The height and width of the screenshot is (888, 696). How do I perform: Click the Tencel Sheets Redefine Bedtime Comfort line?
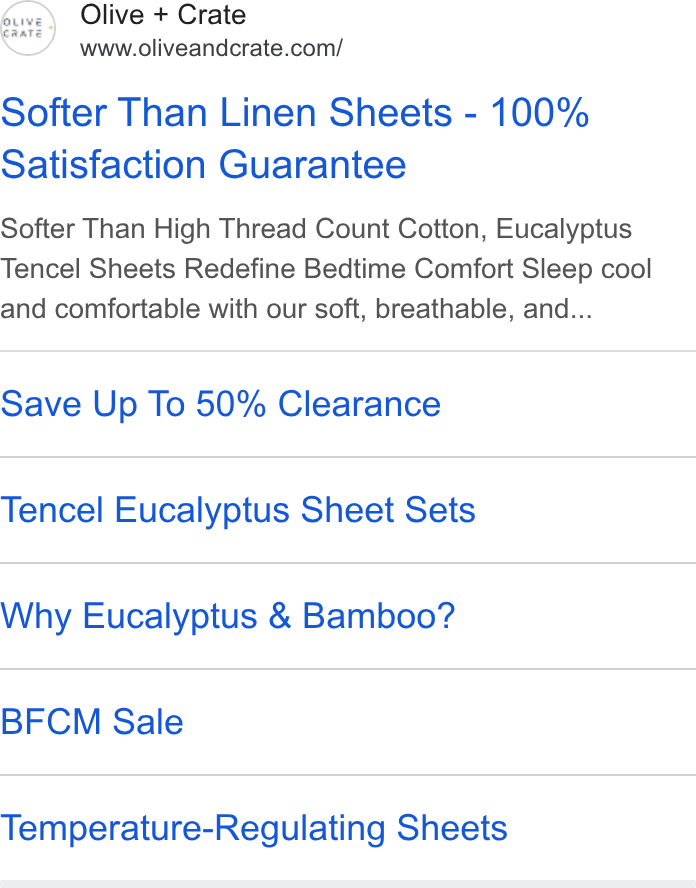click(x=326, y=269)
